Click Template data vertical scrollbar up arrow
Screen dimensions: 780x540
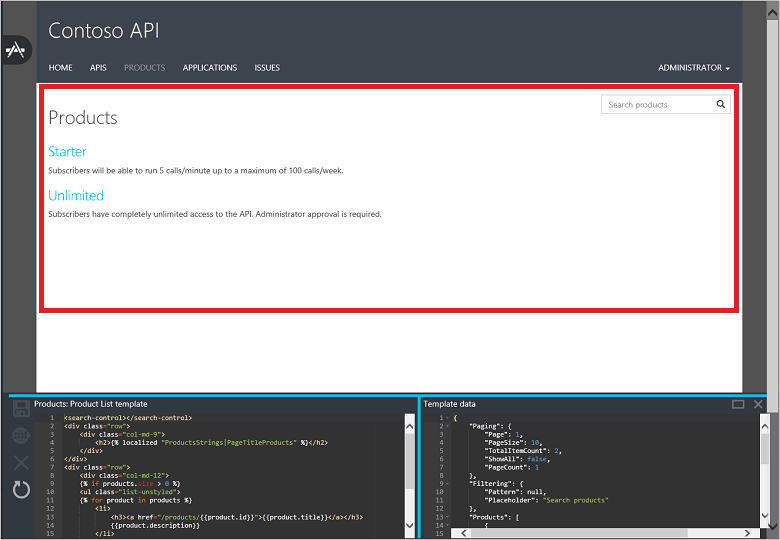pos(765,427)
